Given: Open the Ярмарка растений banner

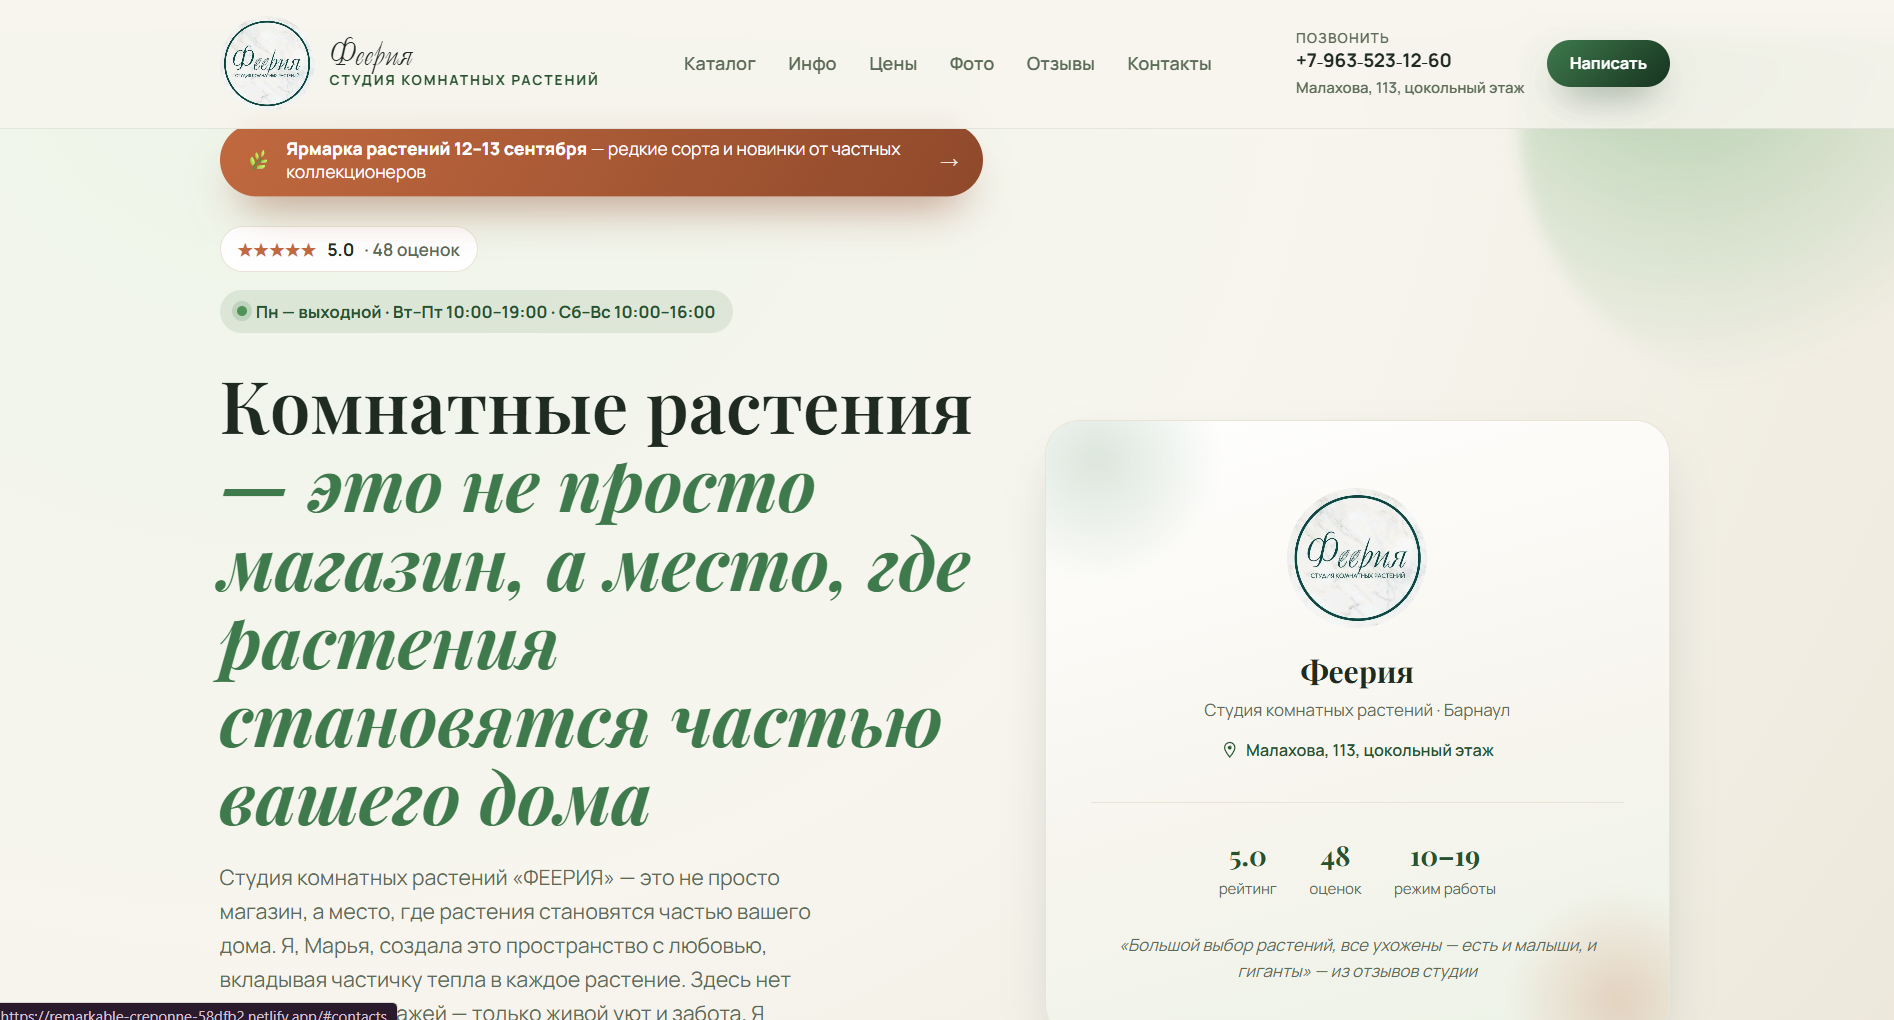Looking at the screenshot, I should click(601, 161).
